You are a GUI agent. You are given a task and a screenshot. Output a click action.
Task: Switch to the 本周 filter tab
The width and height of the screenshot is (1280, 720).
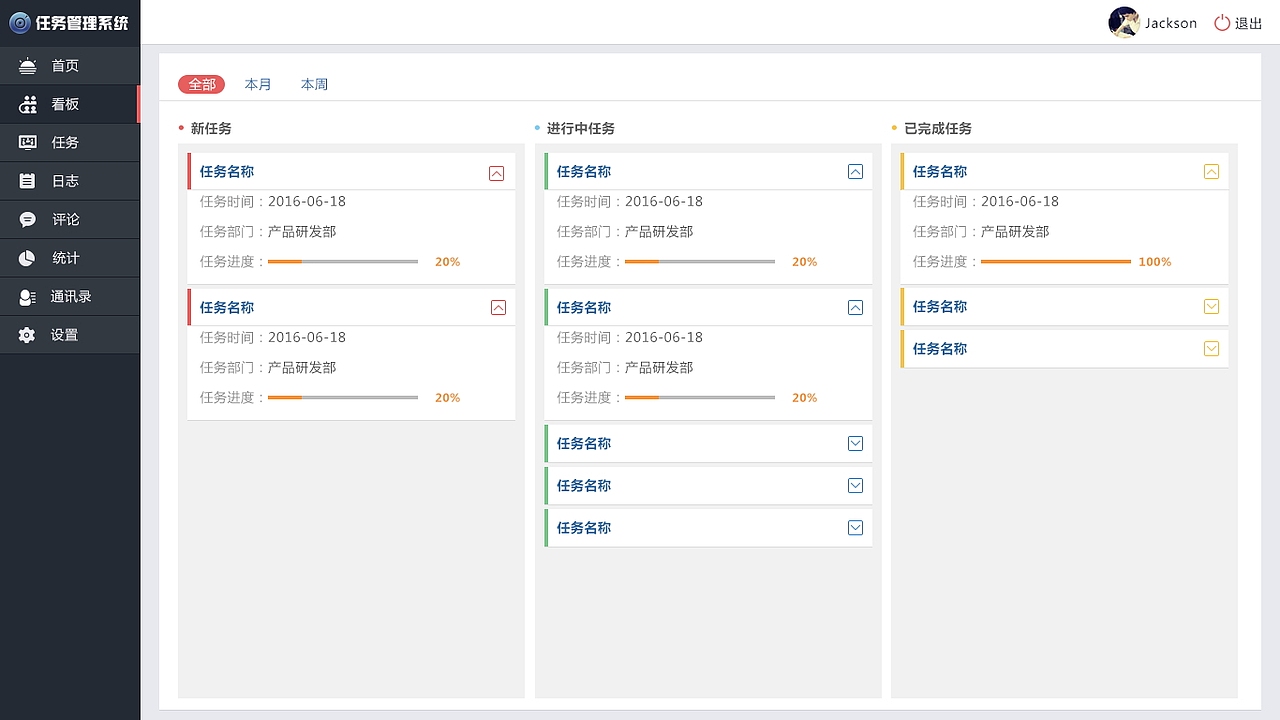[314, 85]
